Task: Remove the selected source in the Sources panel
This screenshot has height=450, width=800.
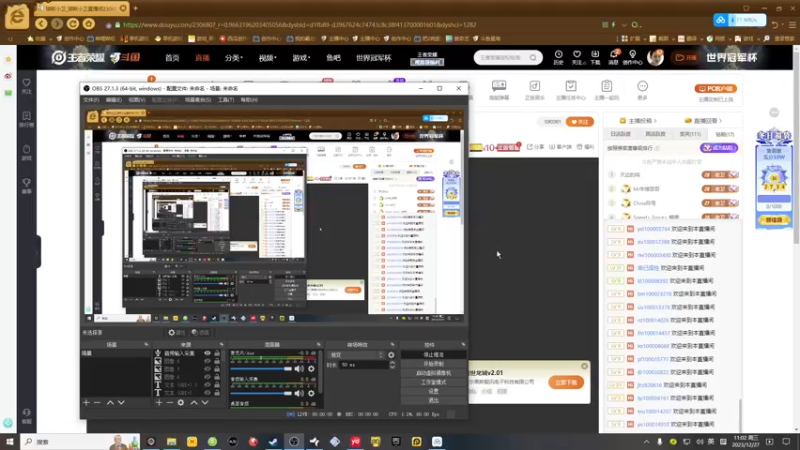Action: (169, 403)
